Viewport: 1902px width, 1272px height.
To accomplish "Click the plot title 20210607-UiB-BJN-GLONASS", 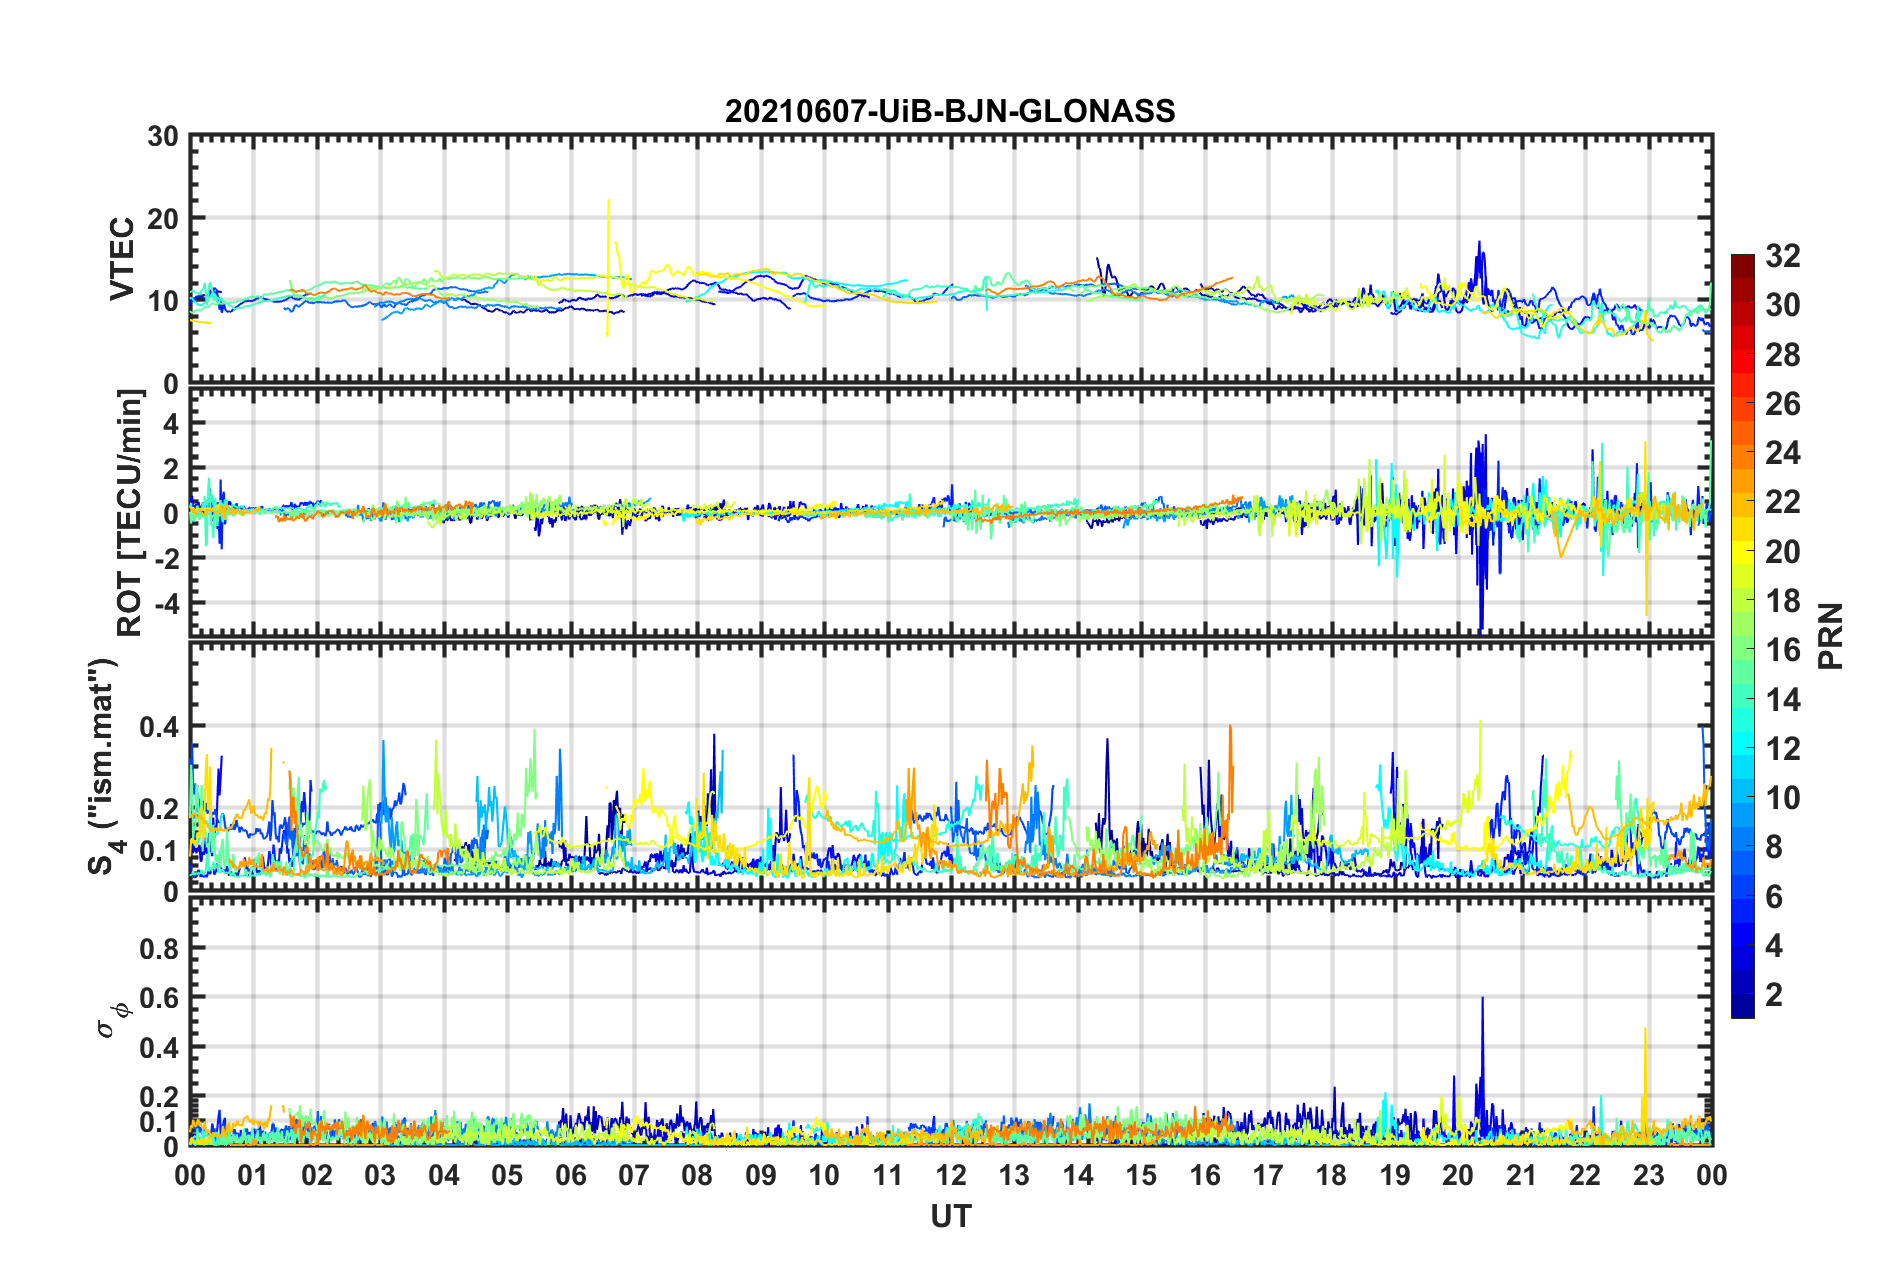I will [x=950, y=110].
